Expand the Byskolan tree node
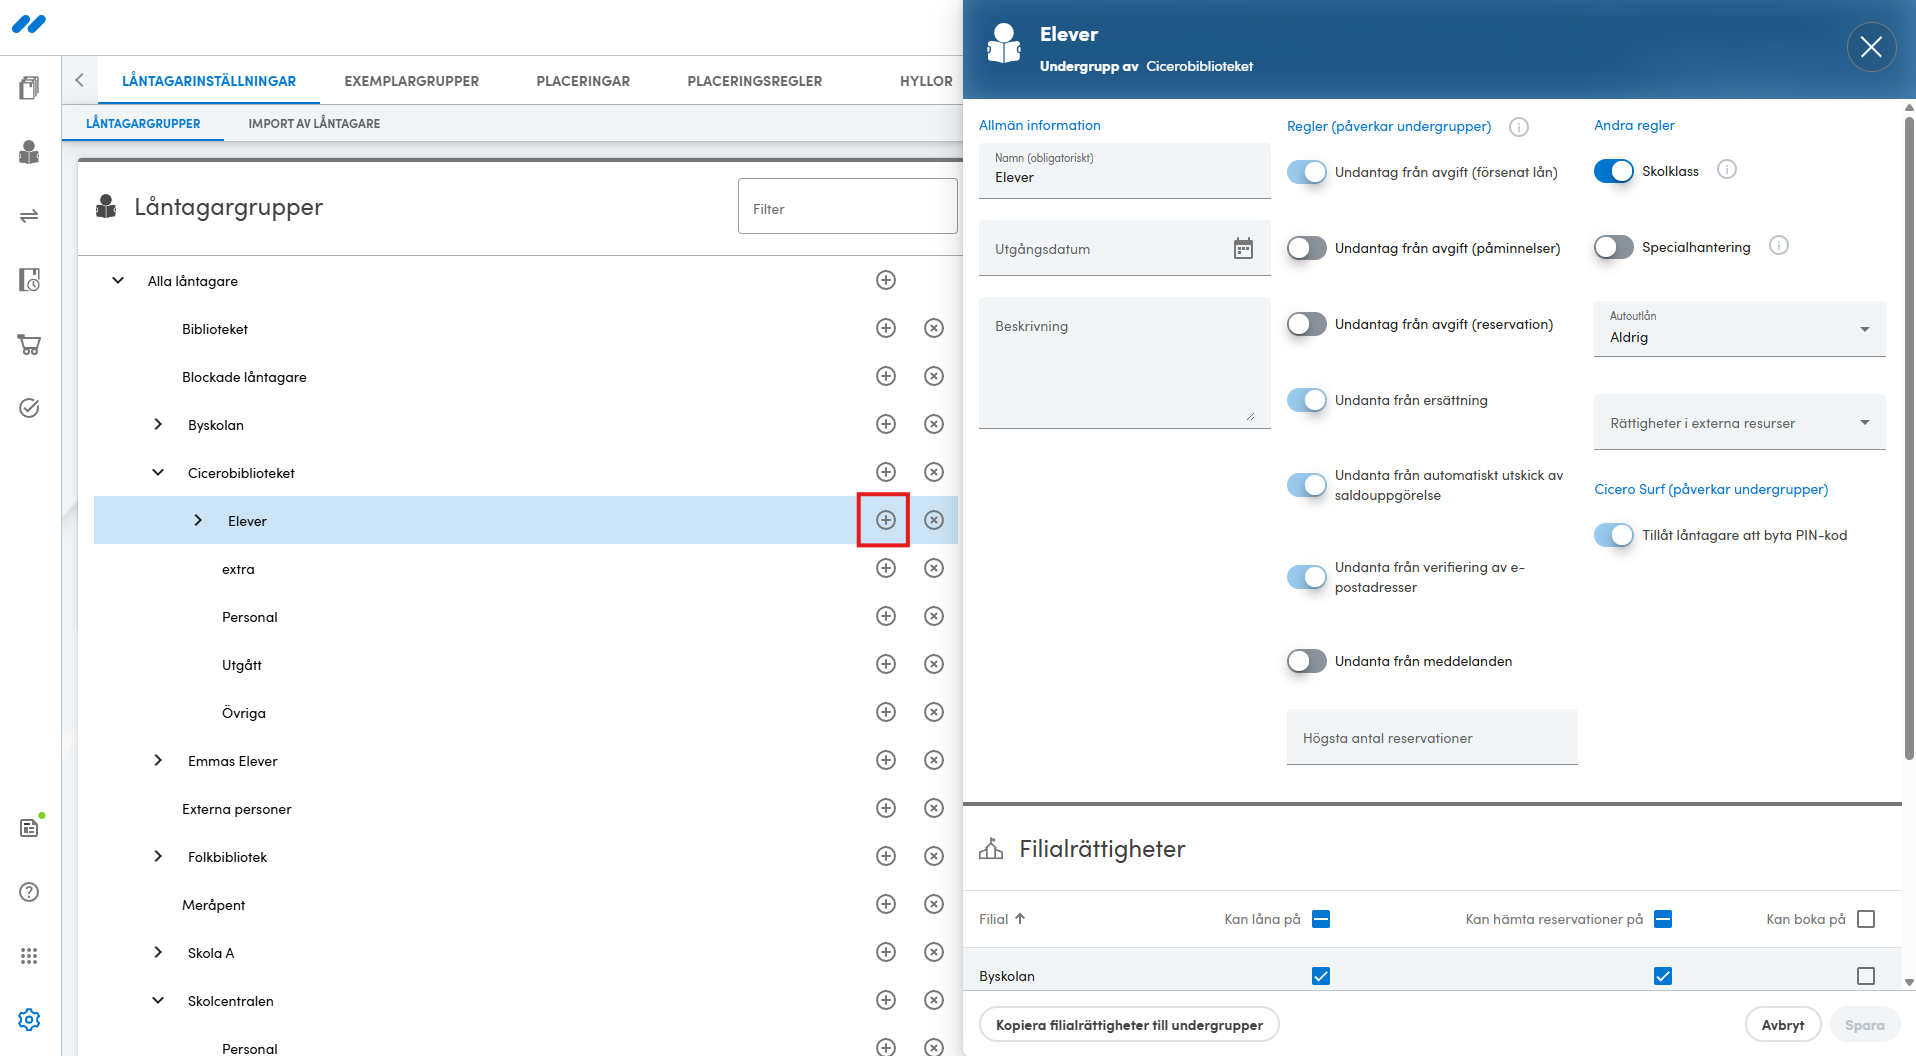This screenshot has height=1056, width=1916. (x=158, y=424)
